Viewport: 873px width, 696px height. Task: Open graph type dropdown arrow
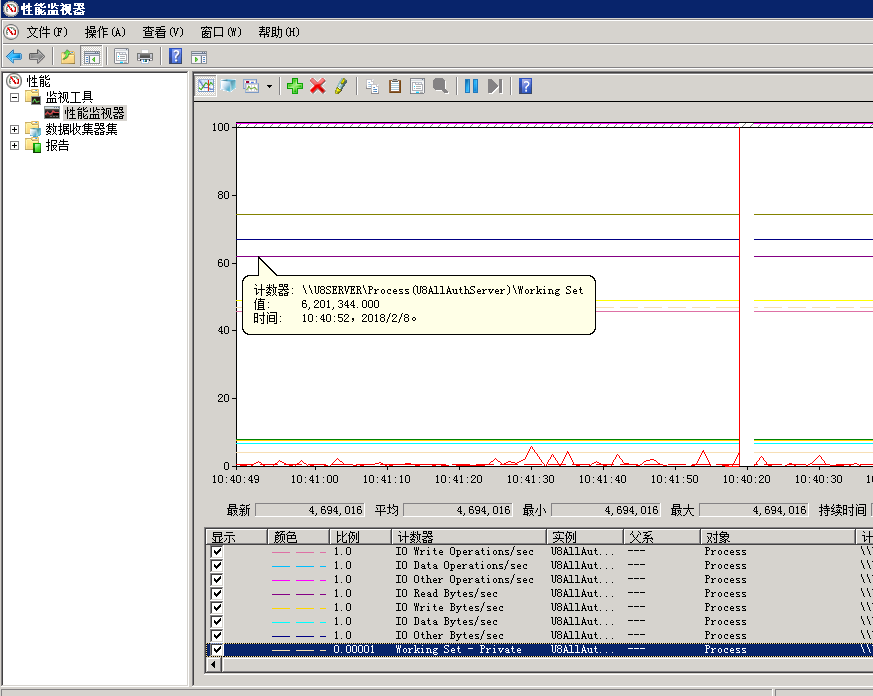(x=269, y=86)
